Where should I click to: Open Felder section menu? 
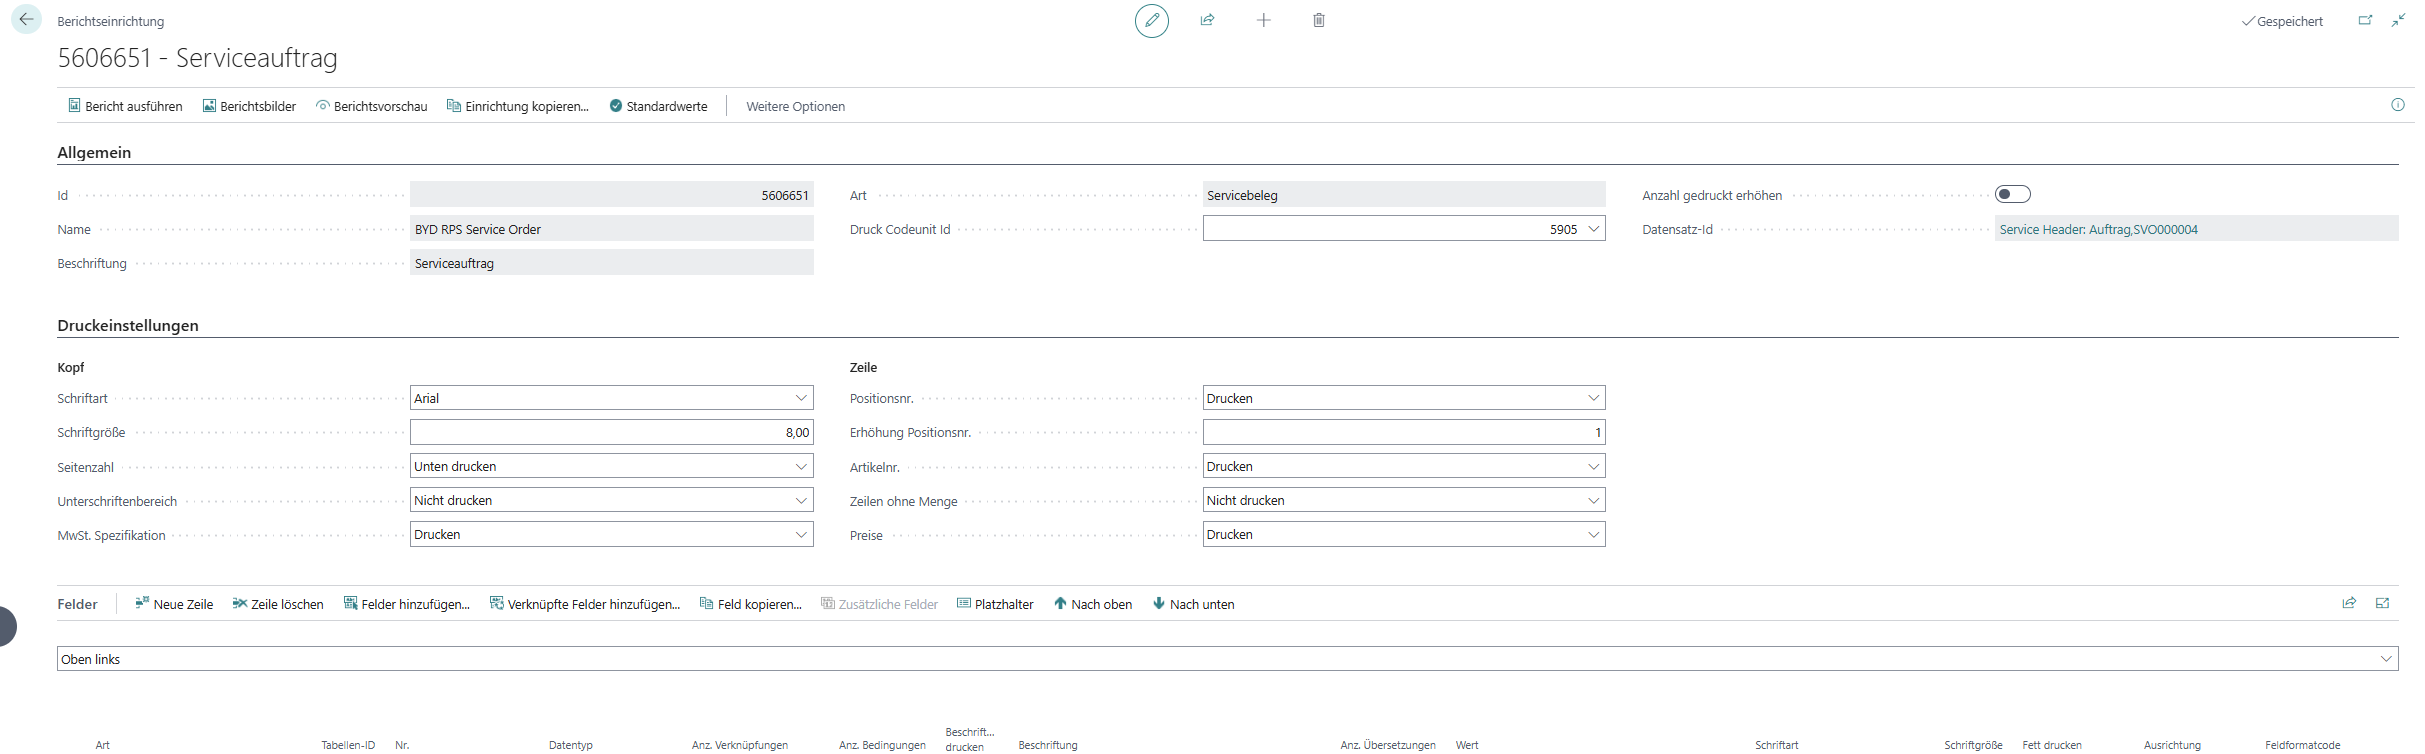(x=77, y=604)
